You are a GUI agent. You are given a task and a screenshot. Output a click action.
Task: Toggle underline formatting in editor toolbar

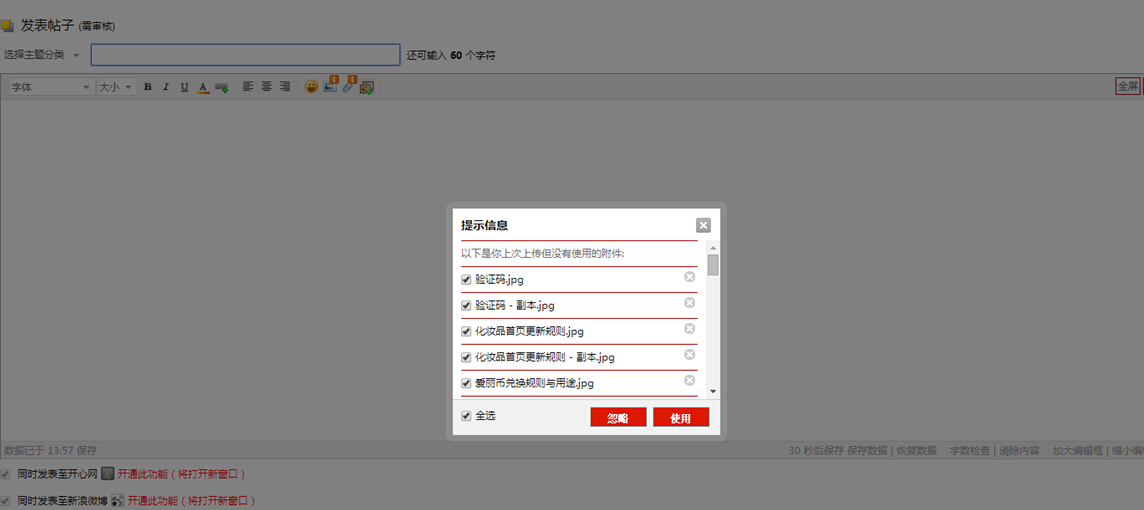click(x=185, y=87)
